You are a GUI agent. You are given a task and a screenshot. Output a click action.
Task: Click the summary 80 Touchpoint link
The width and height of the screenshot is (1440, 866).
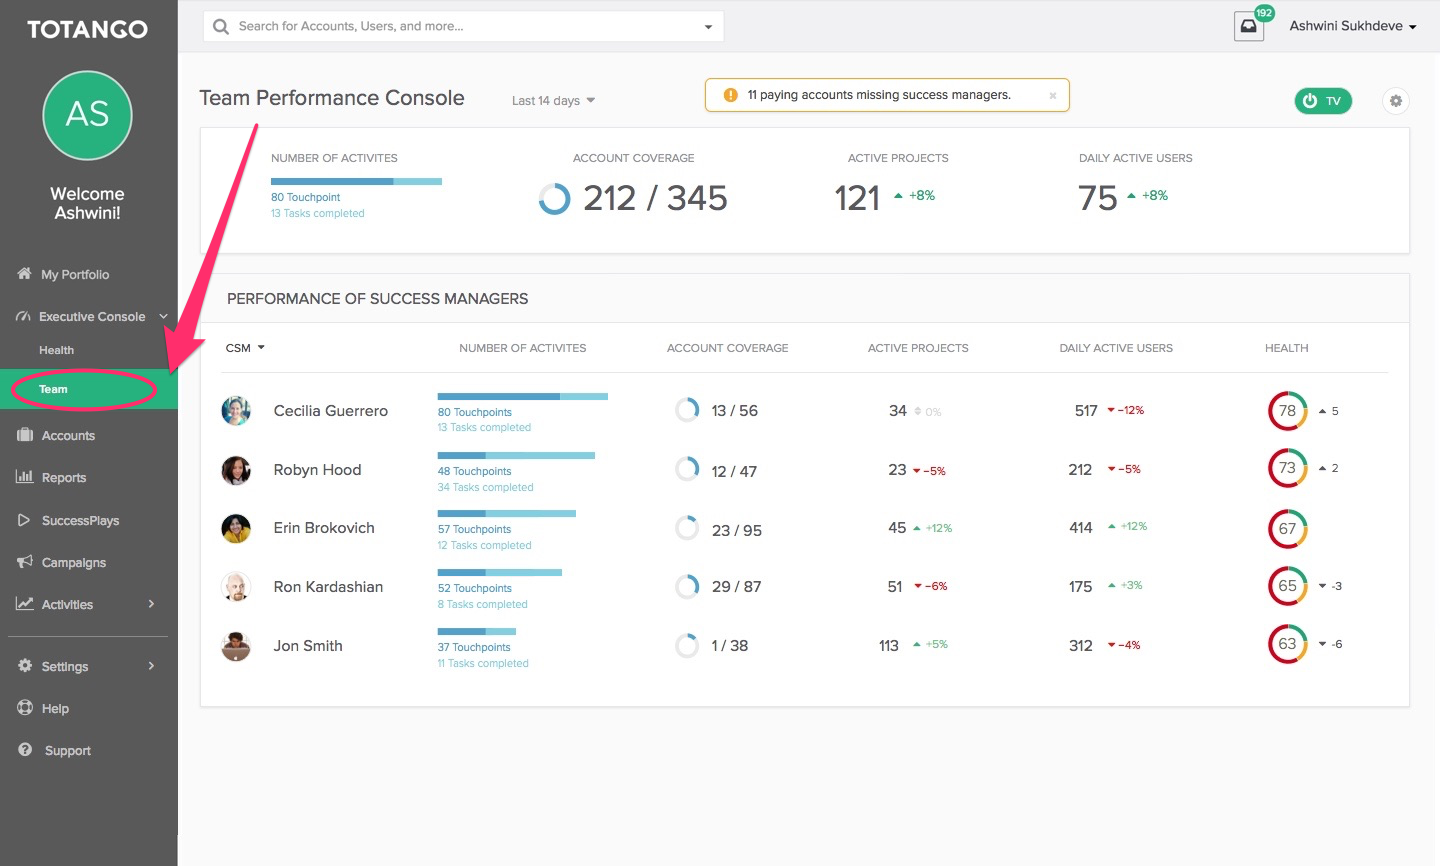305,197
